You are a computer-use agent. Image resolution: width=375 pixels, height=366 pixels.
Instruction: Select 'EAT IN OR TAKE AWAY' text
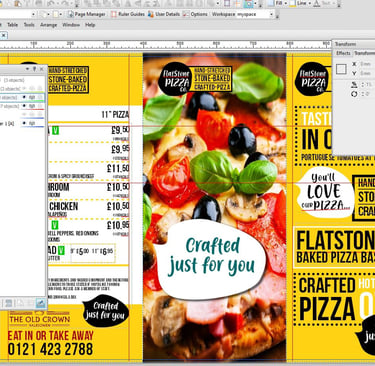click(x=50, y=335)
